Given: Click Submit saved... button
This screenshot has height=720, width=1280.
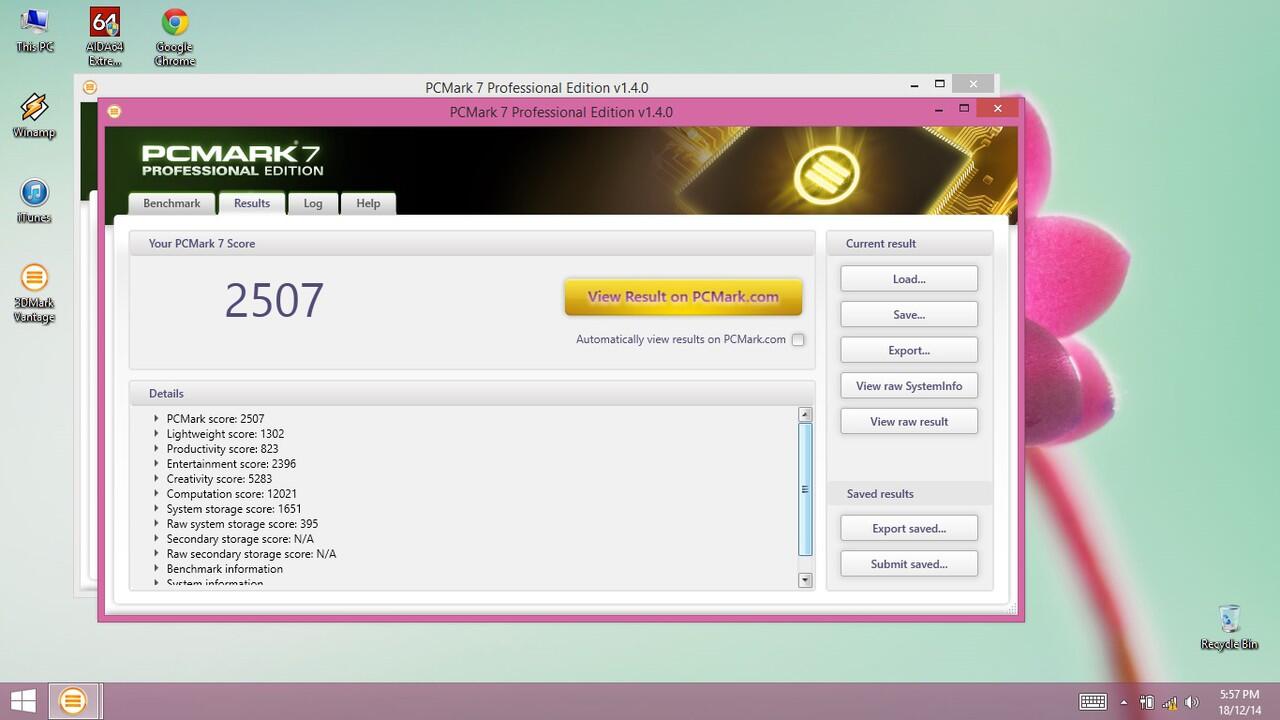Looking at the screenshot, I should (909, 564).
